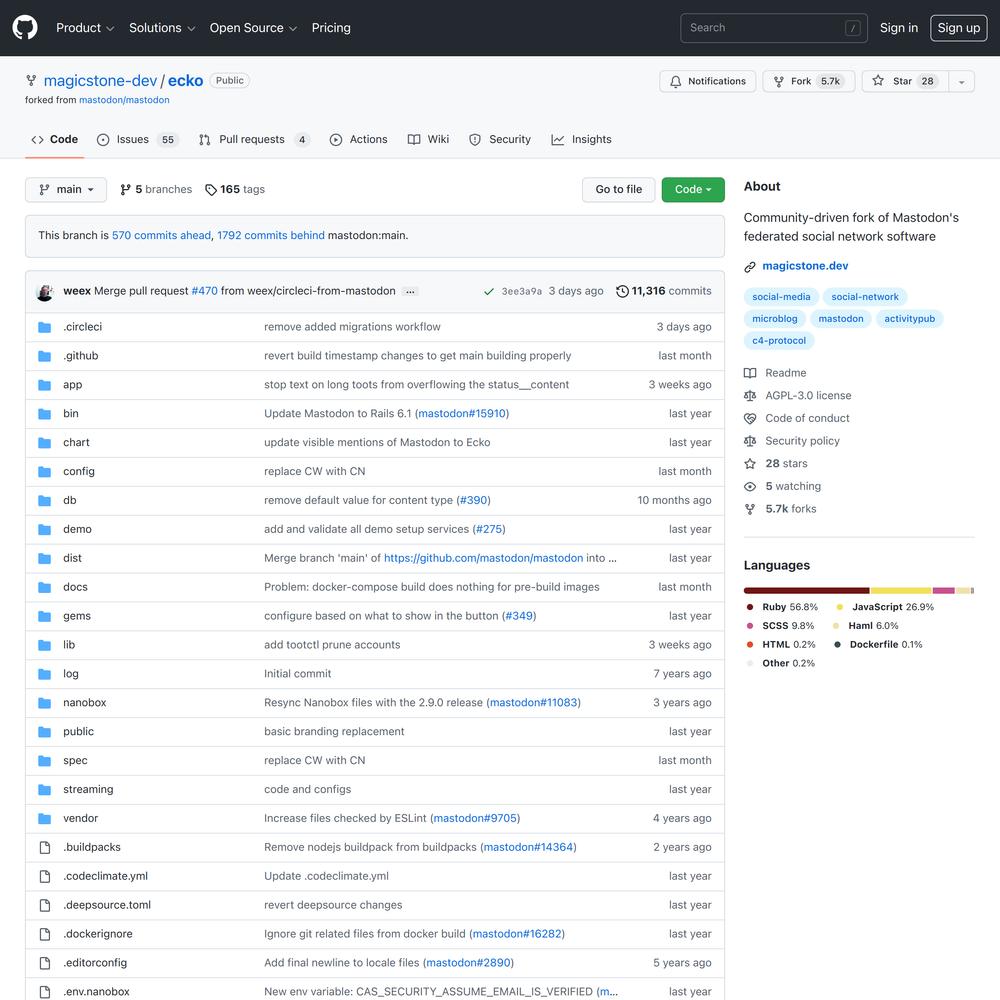Open the 1792 commits behind link

coord(270,235)
